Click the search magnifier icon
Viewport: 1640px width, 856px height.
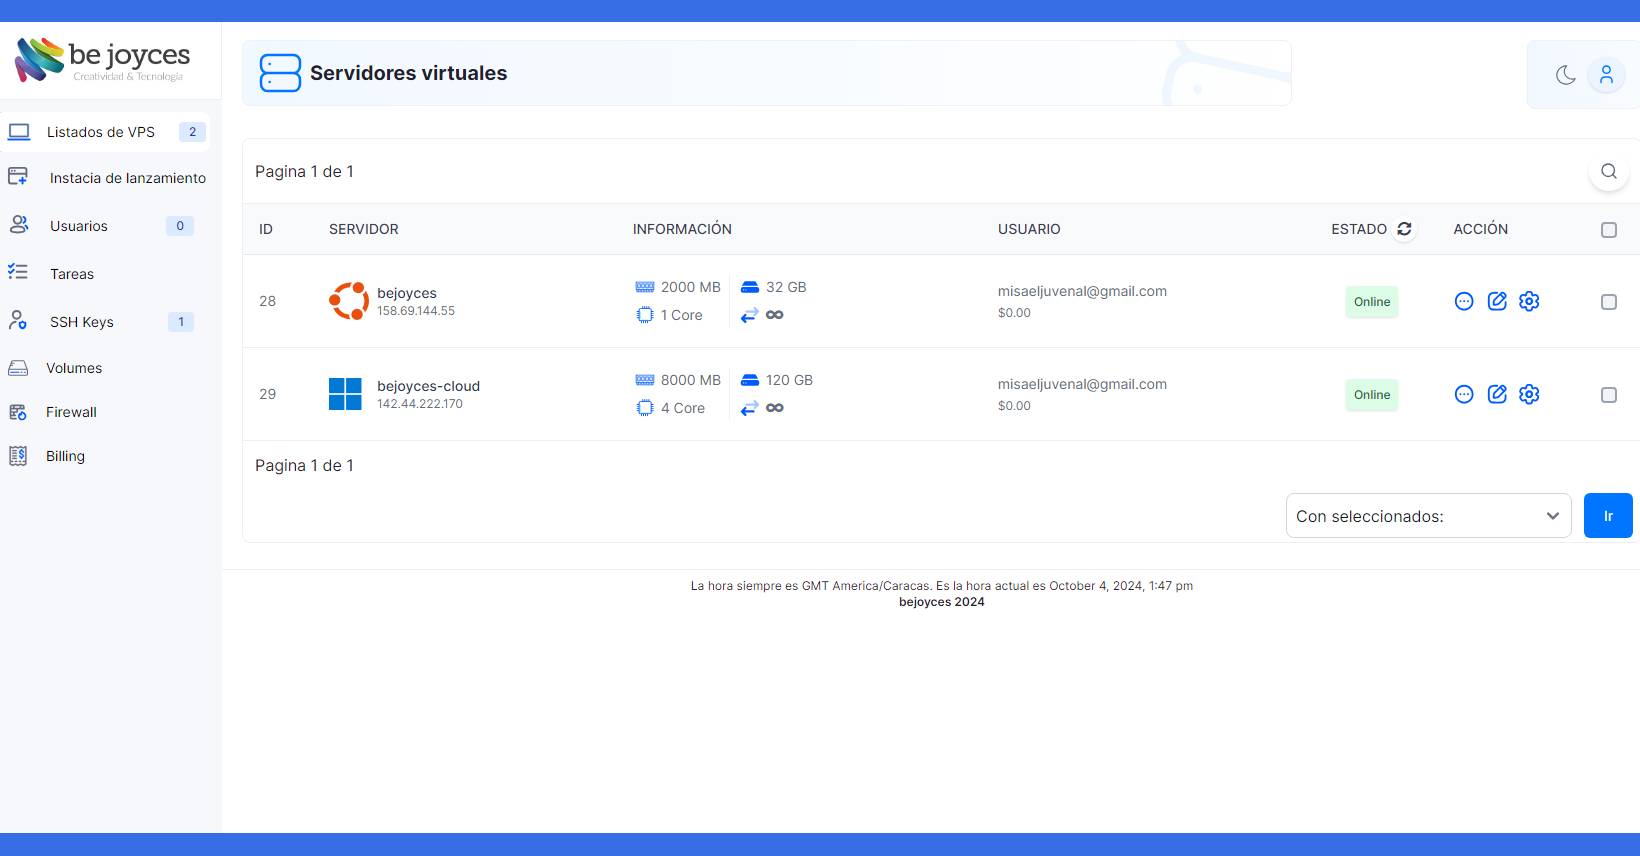point(1608,171)
